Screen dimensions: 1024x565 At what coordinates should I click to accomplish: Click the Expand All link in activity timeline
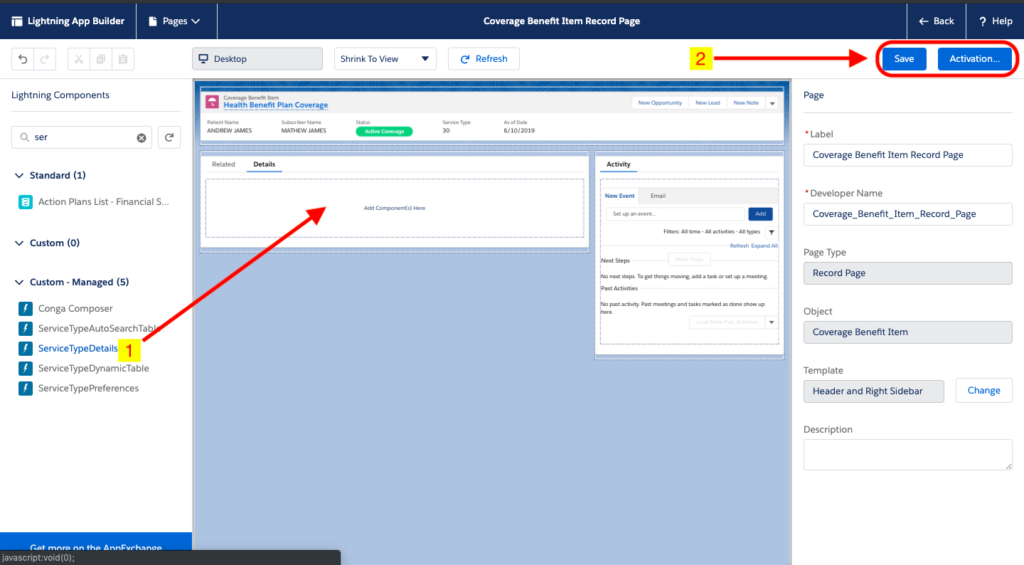click(x=764, y=246)
